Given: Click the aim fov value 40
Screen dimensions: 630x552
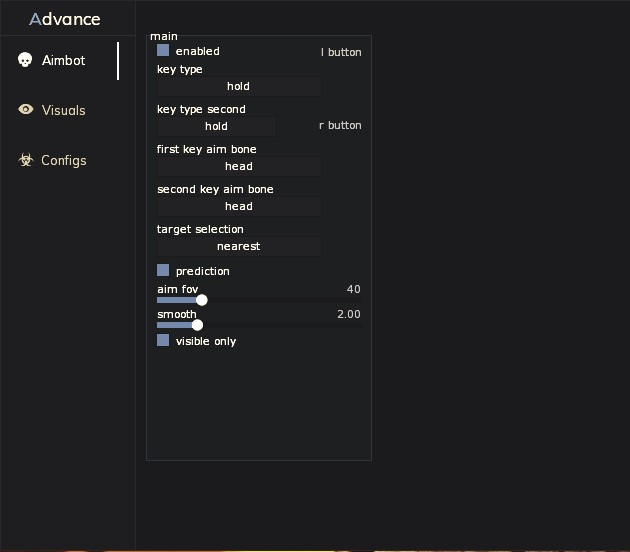Looking at the screenshot, I should coord(353,289).
